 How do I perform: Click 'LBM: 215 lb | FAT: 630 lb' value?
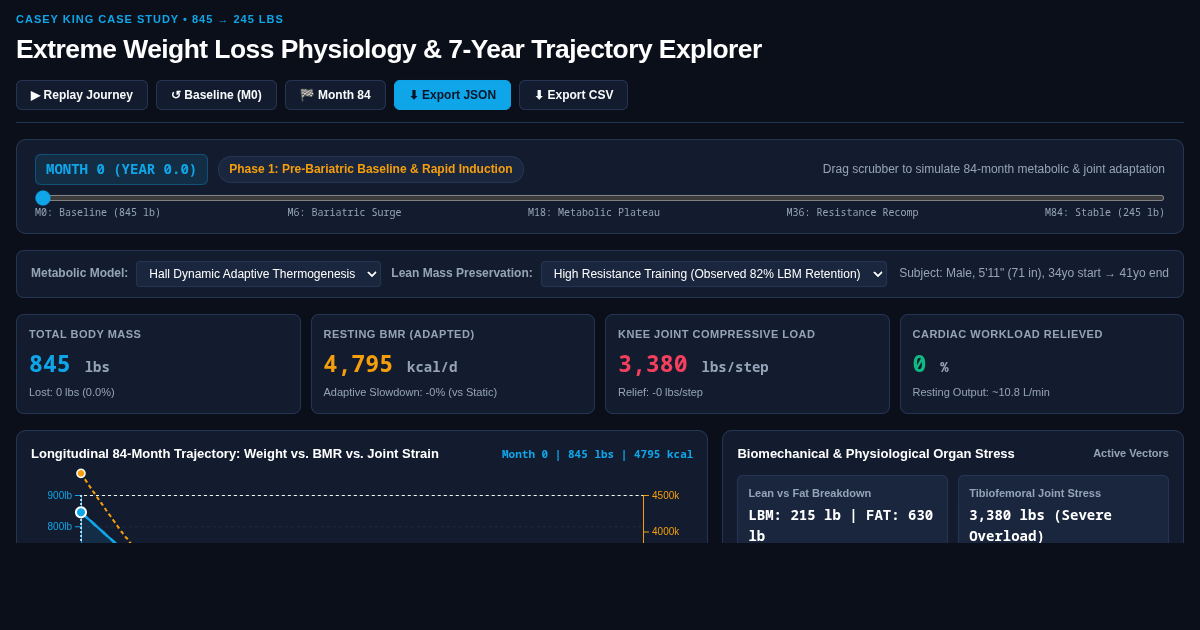tap(840, 525)
